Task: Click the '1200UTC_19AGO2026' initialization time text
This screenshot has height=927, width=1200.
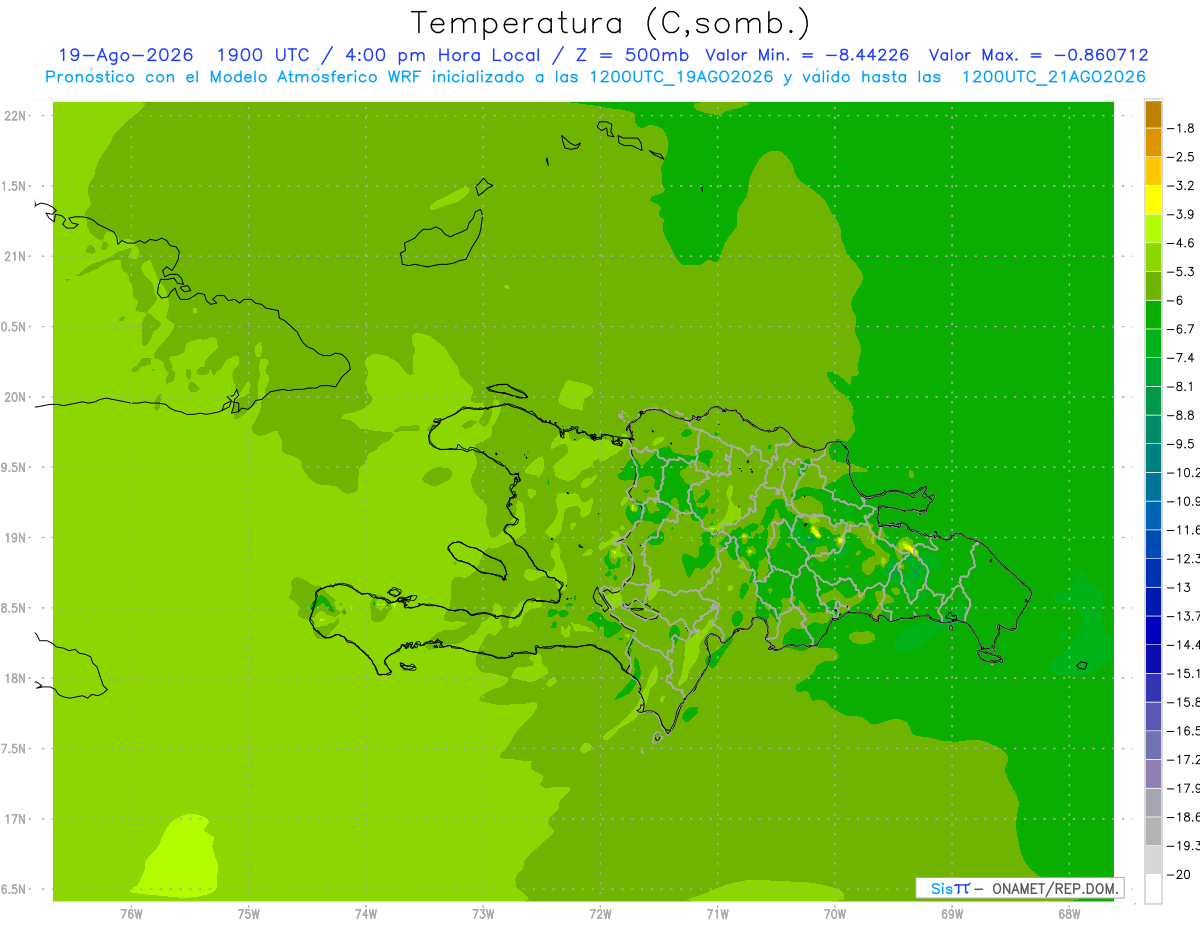Action: click(682, 77)
